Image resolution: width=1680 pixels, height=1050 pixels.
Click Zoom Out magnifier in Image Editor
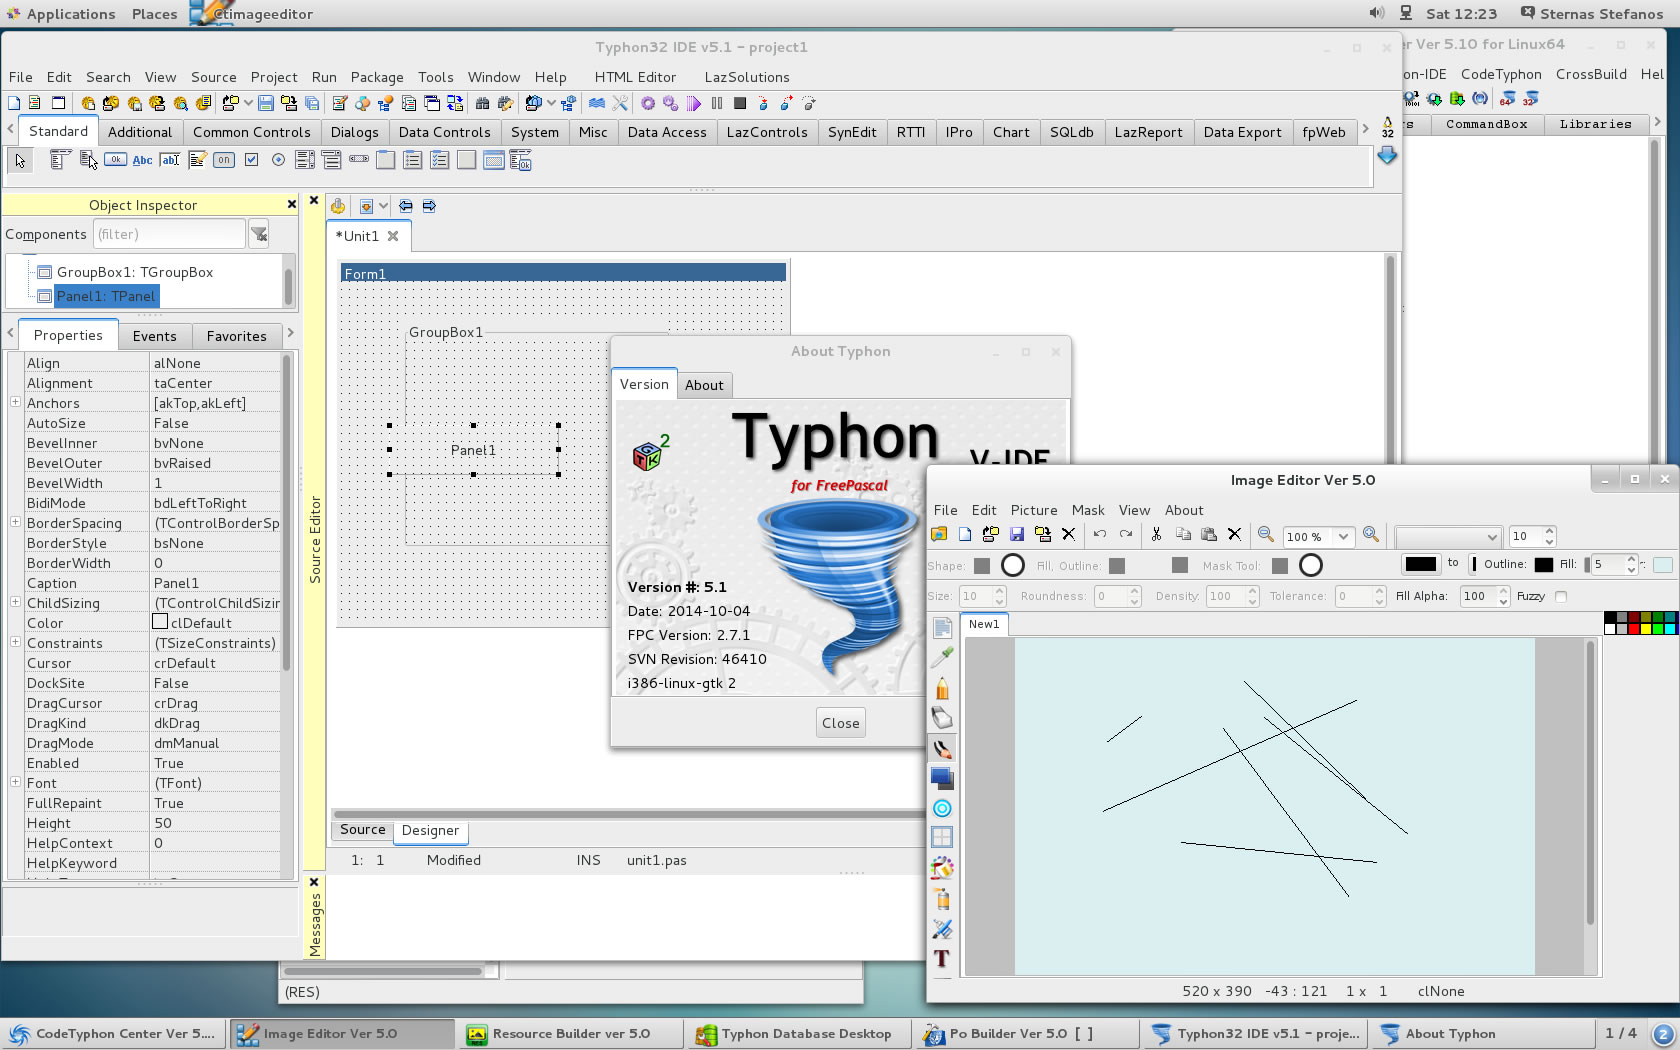pyautogui.click(x=1266, y=535)
